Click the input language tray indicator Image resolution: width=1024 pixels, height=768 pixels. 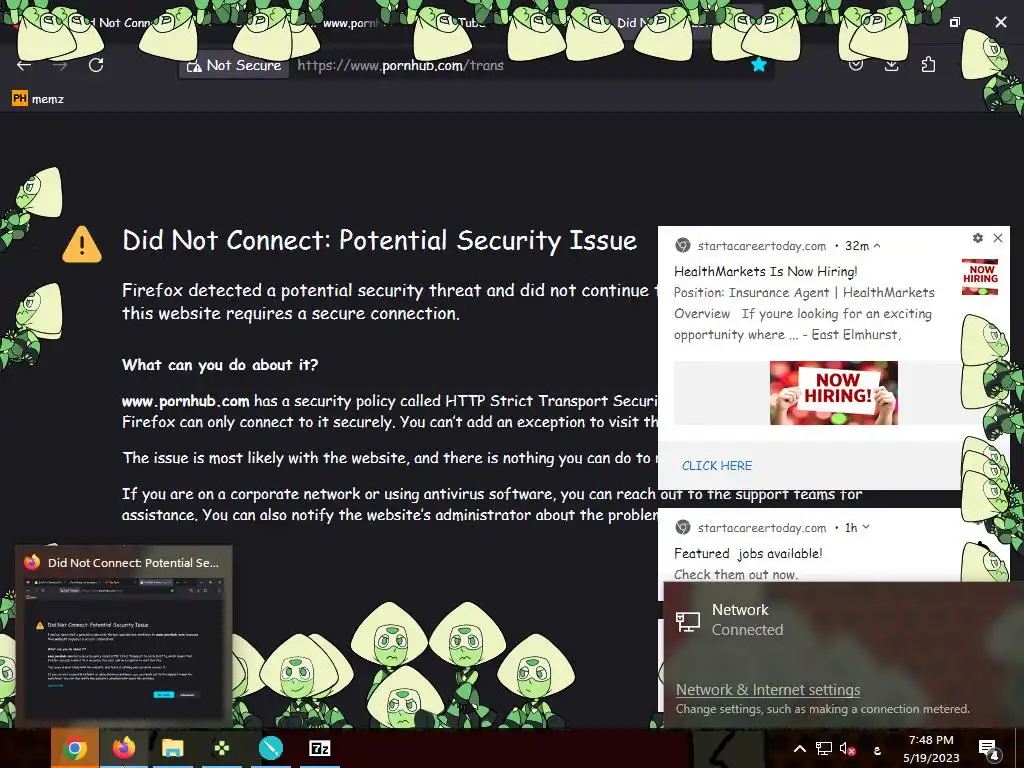(x=877, y=750)
